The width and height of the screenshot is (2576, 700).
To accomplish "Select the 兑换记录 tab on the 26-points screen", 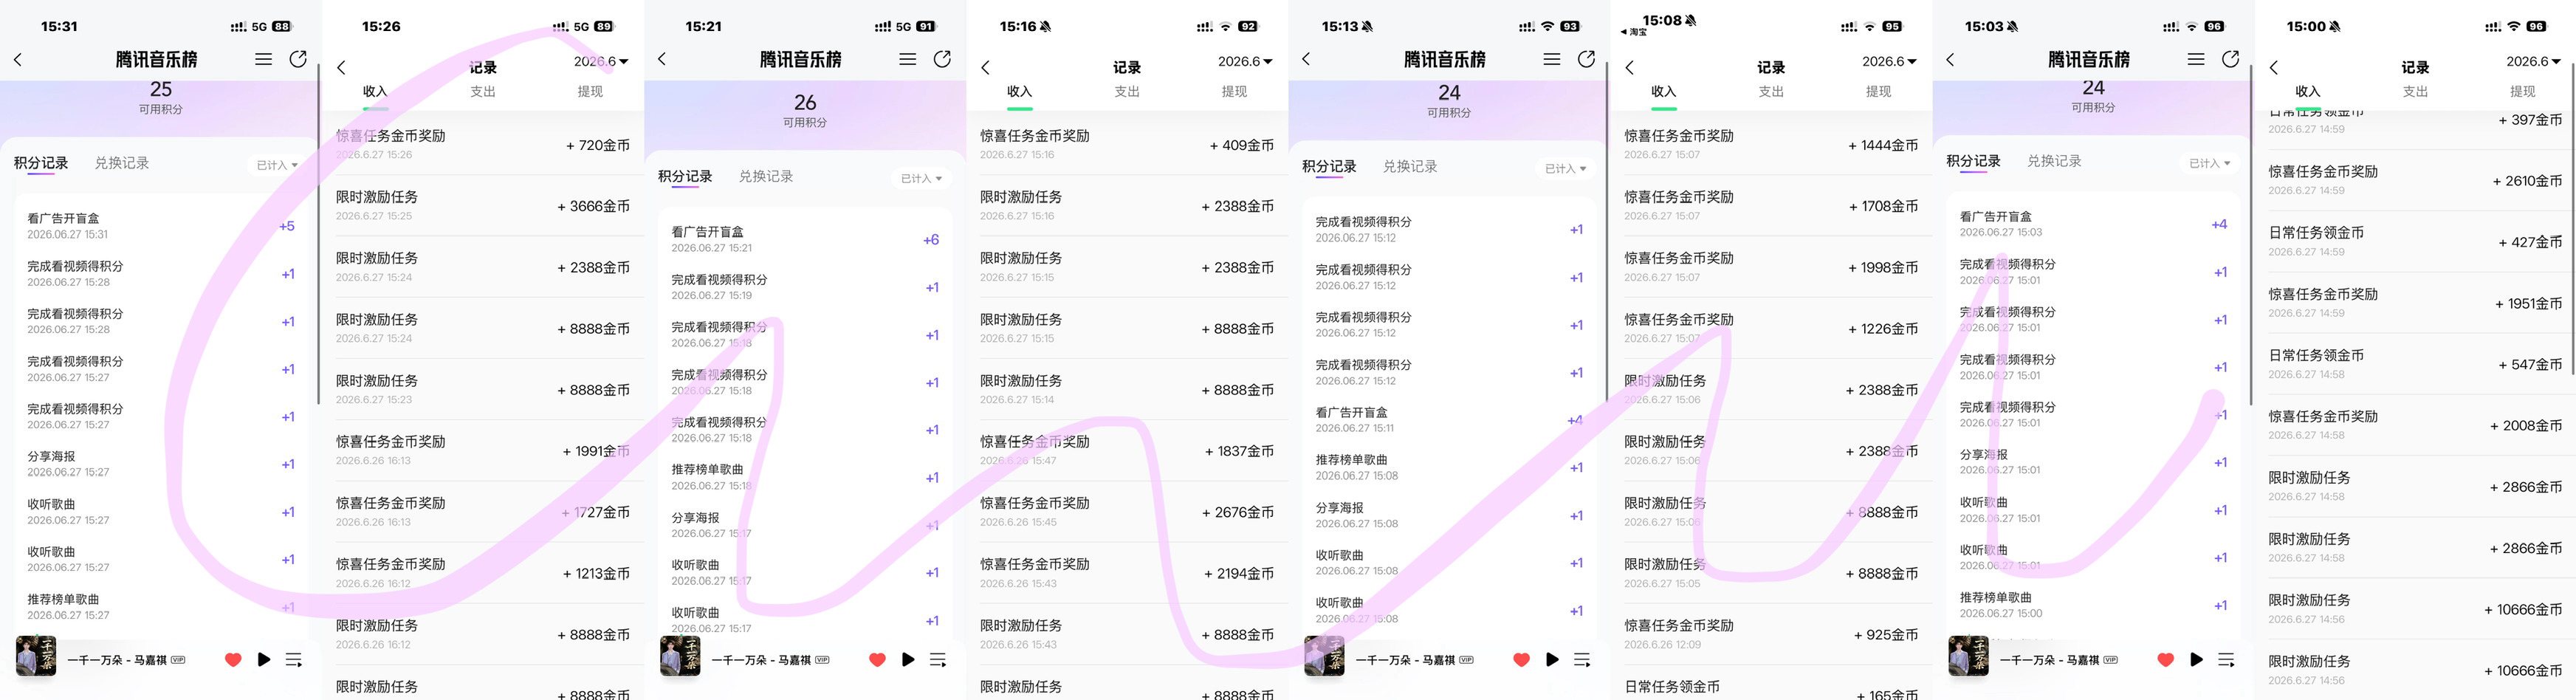I will pos(766,176).
